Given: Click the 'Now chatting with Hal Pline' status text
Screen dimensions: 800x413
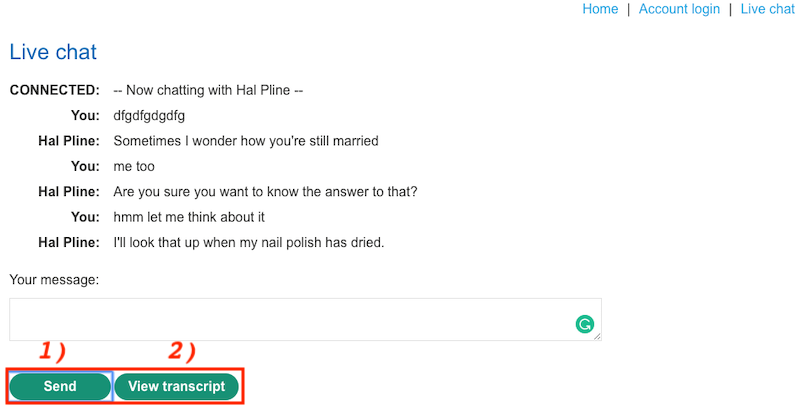Looking at the screenshot, I should (x=208, y=90).
